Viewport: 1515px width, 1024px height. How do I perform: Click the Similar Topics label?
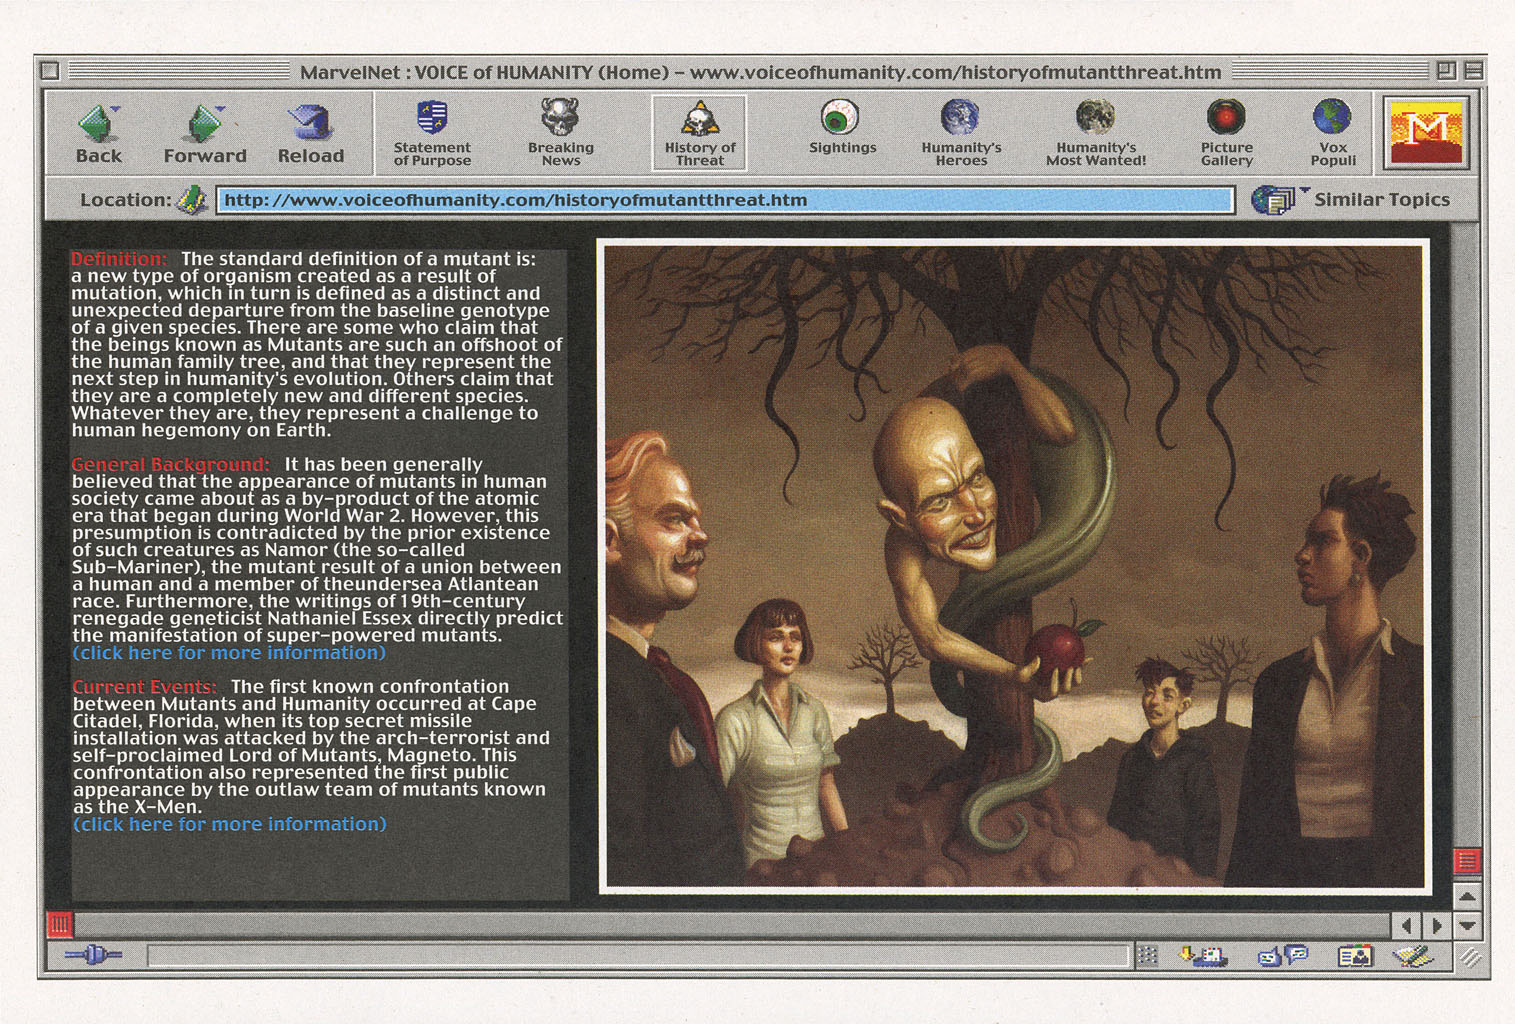coord(1381,200)
